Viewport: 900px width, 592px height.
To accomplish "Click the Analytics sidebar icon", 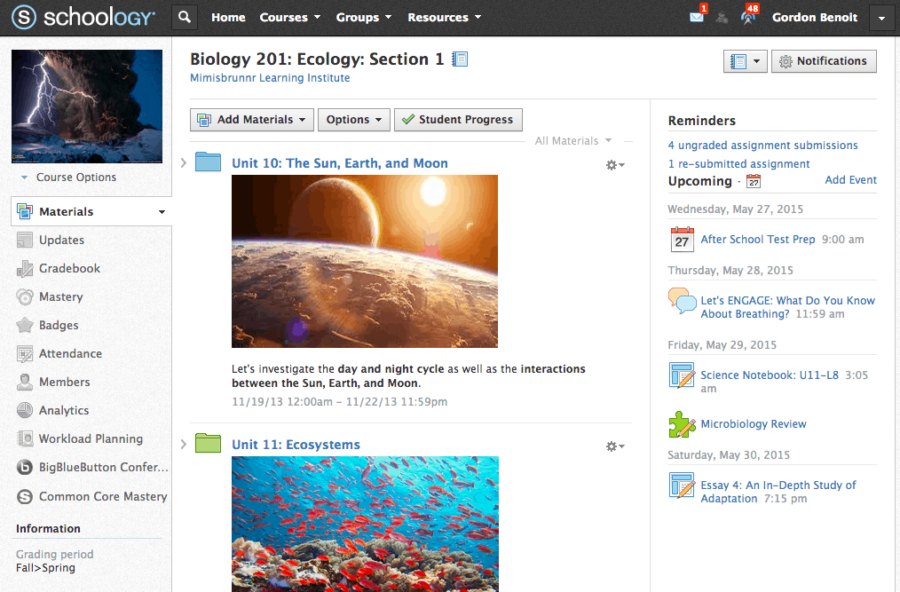I will pos(22,410).
